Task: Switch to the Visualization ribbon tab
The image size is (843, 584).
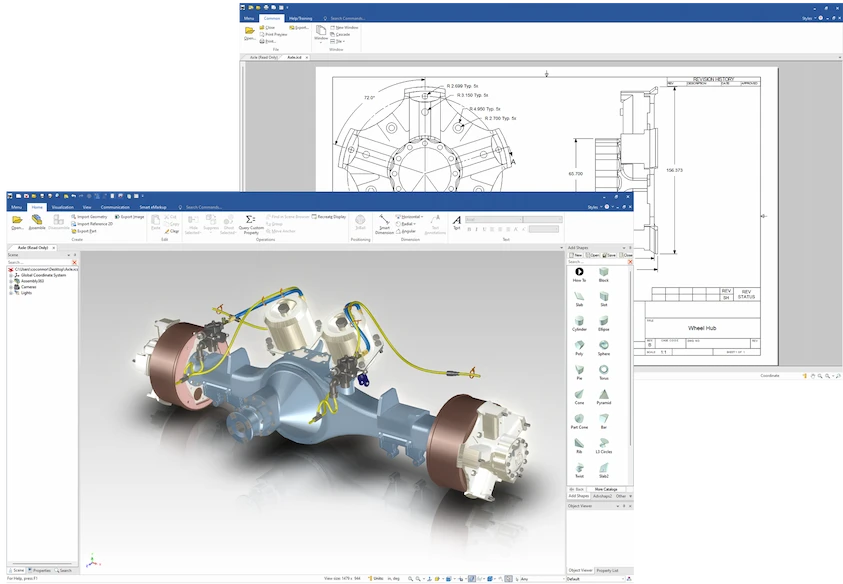Action: (x=62, y=207)
